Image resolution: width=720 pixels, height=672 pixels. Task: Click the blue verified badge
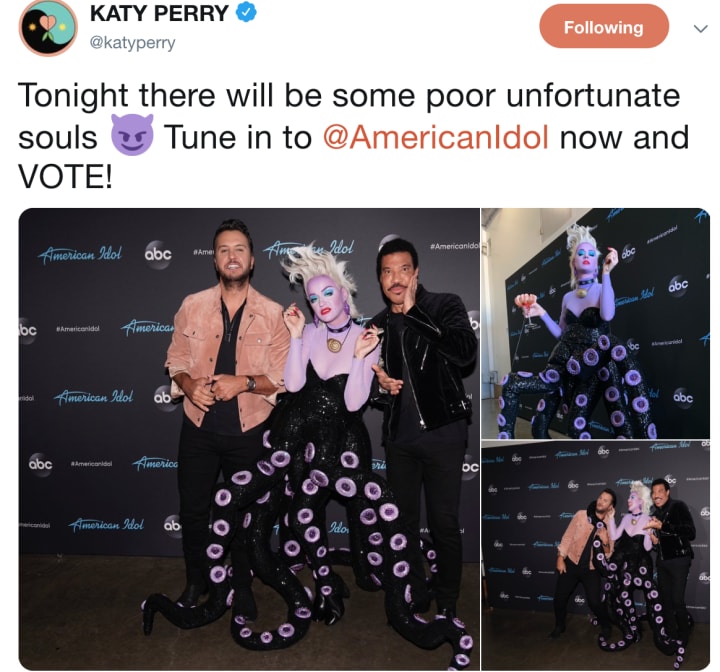coord(247,13)
